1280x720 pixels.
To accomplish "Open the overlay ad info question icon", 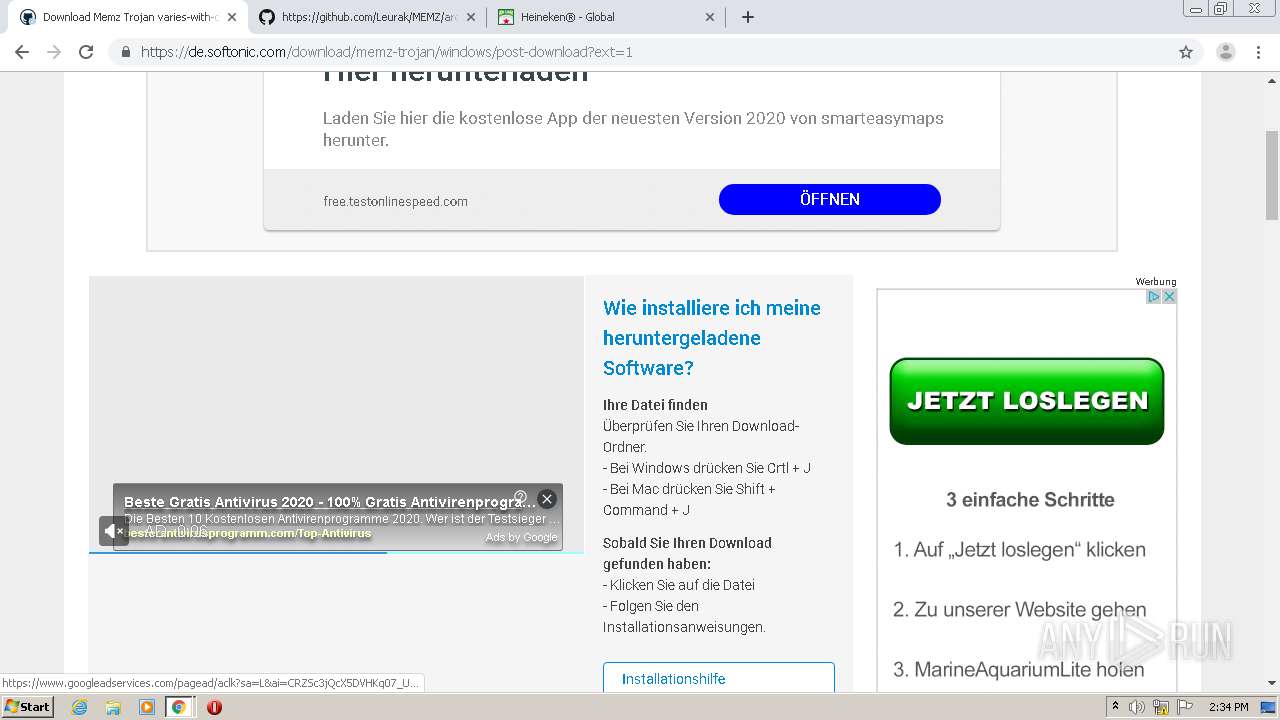I will pyautogui.click(x=520, y=497).
